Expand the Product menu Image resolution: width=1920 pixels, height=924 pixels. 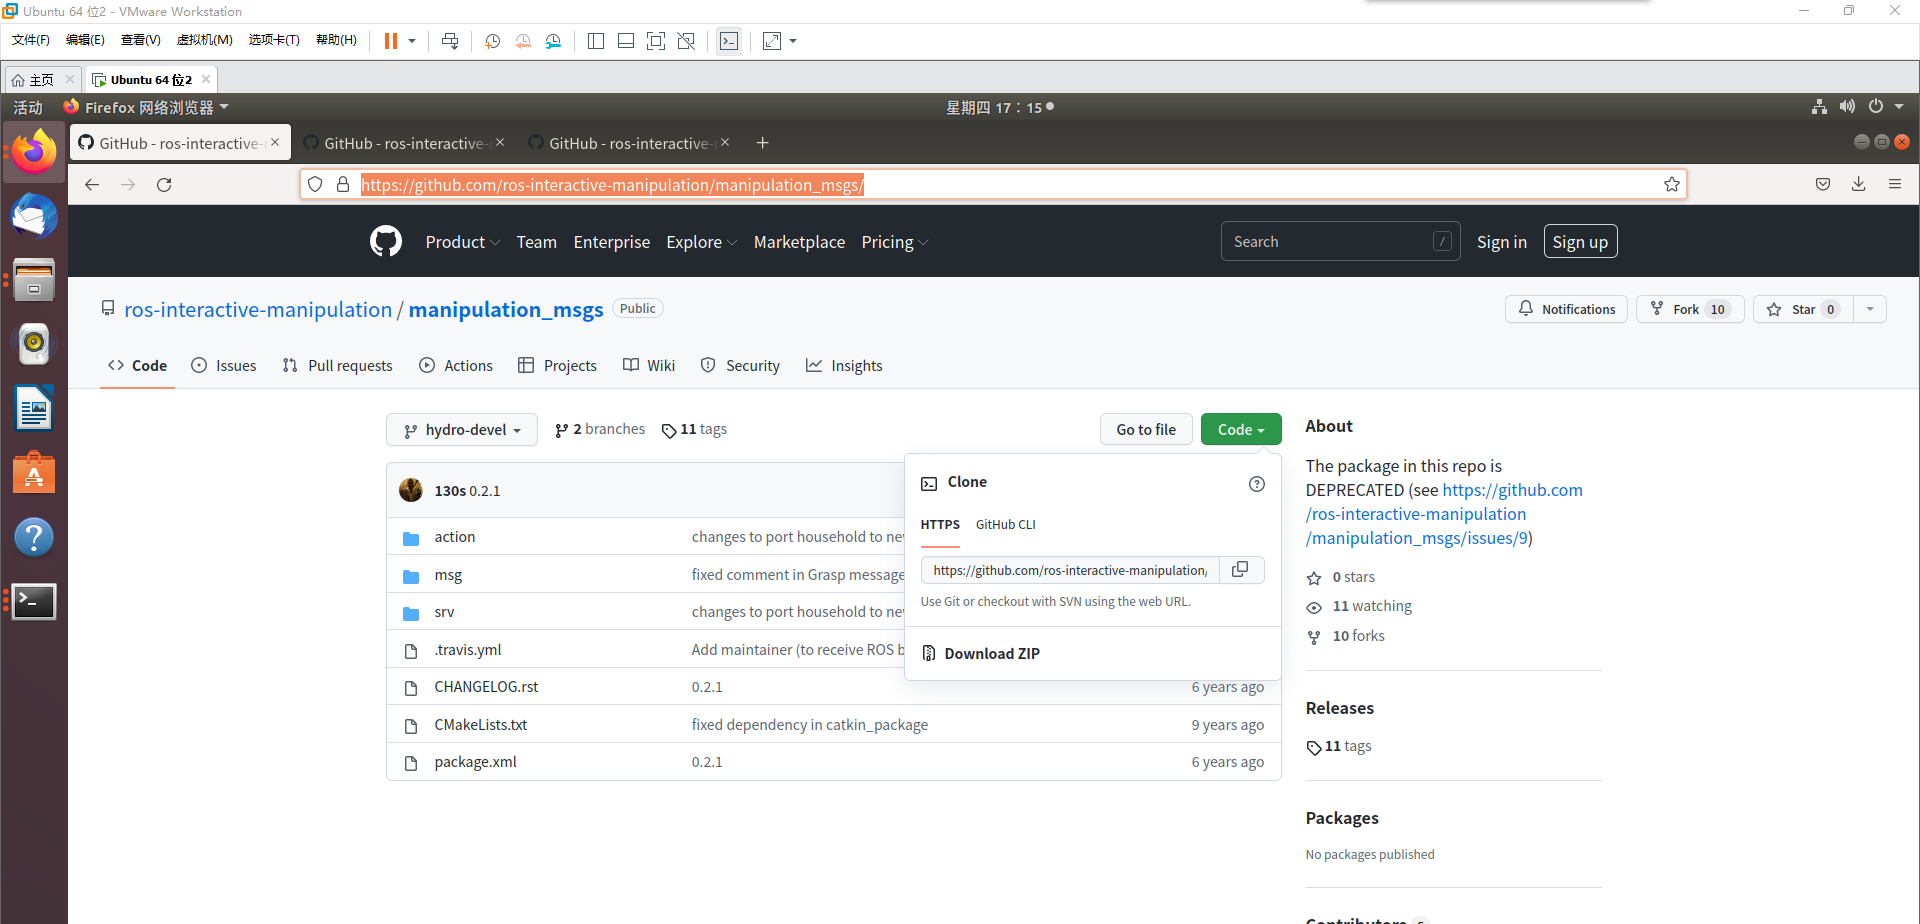(462, 242)
